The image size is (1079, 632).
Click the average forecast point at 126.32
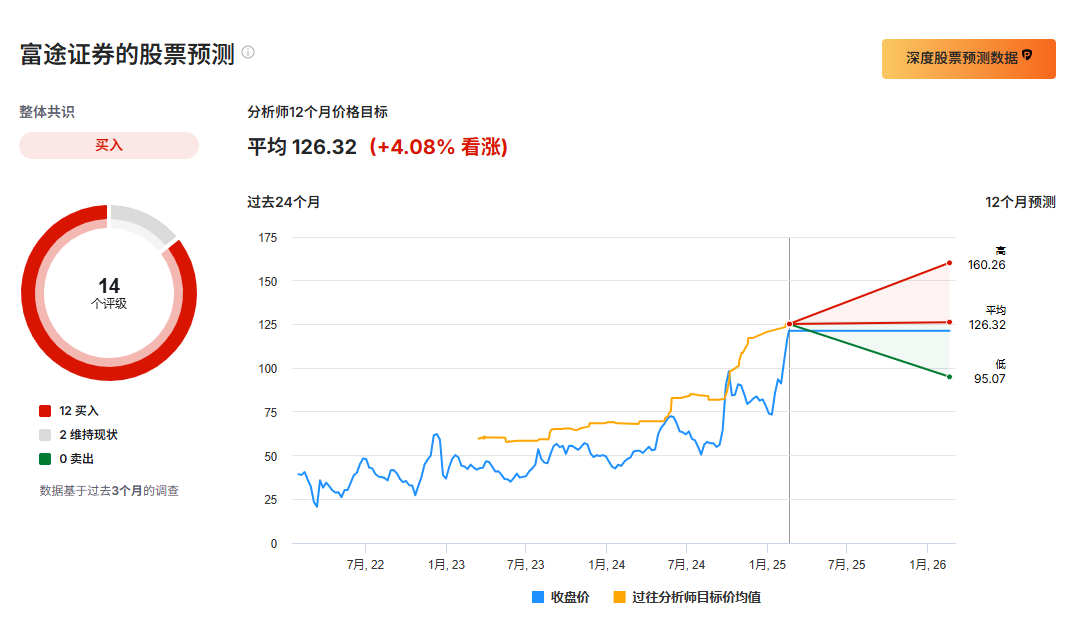click(949, 322)
